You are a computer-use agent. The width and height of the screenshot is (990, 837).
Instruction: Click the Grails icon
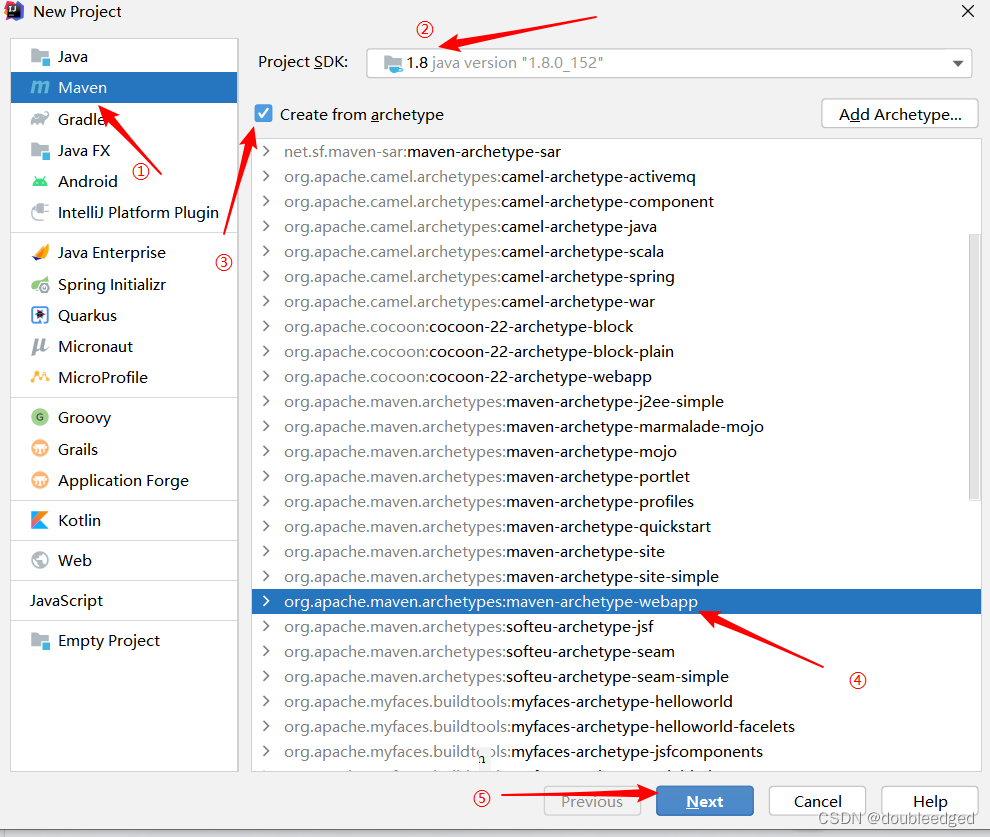[x=40, y=449]
